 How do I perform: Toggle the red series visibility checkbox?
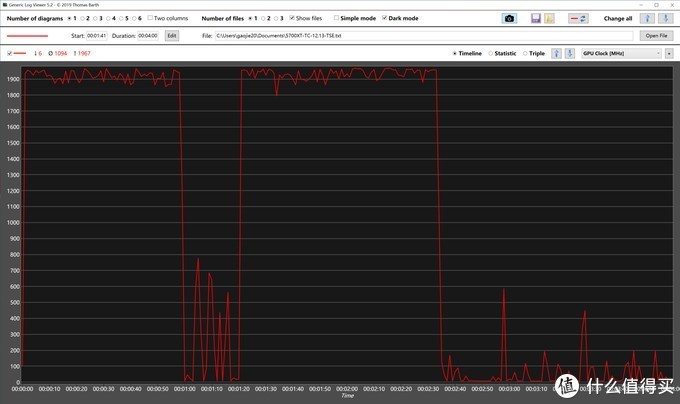[x=10, y=53]
